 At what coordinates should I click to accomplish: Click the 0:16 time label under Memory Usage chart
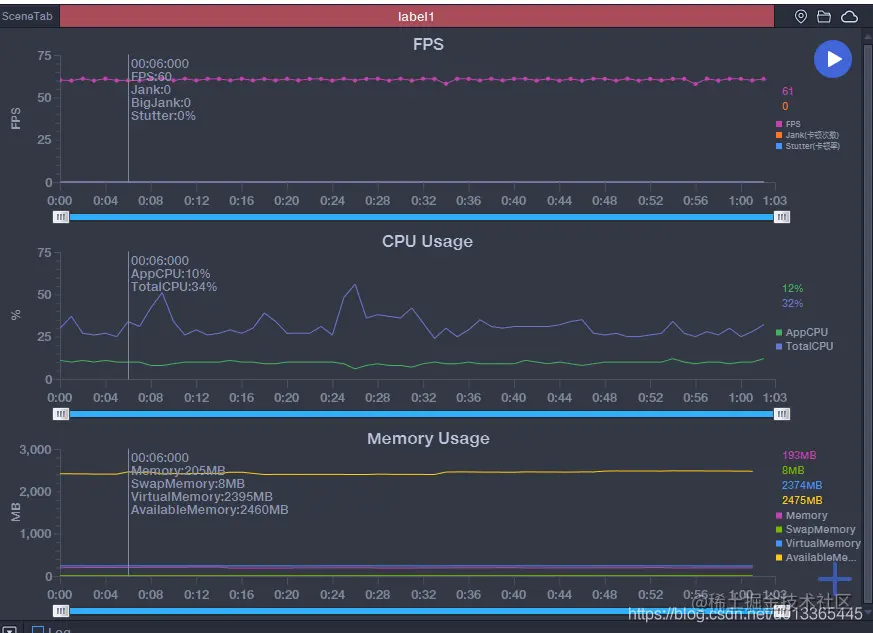(241, 595)
